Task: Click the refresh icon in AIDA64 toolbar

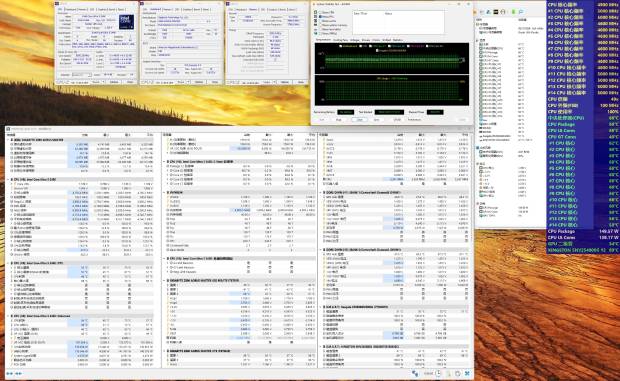Action: click(x=503, y=12)
